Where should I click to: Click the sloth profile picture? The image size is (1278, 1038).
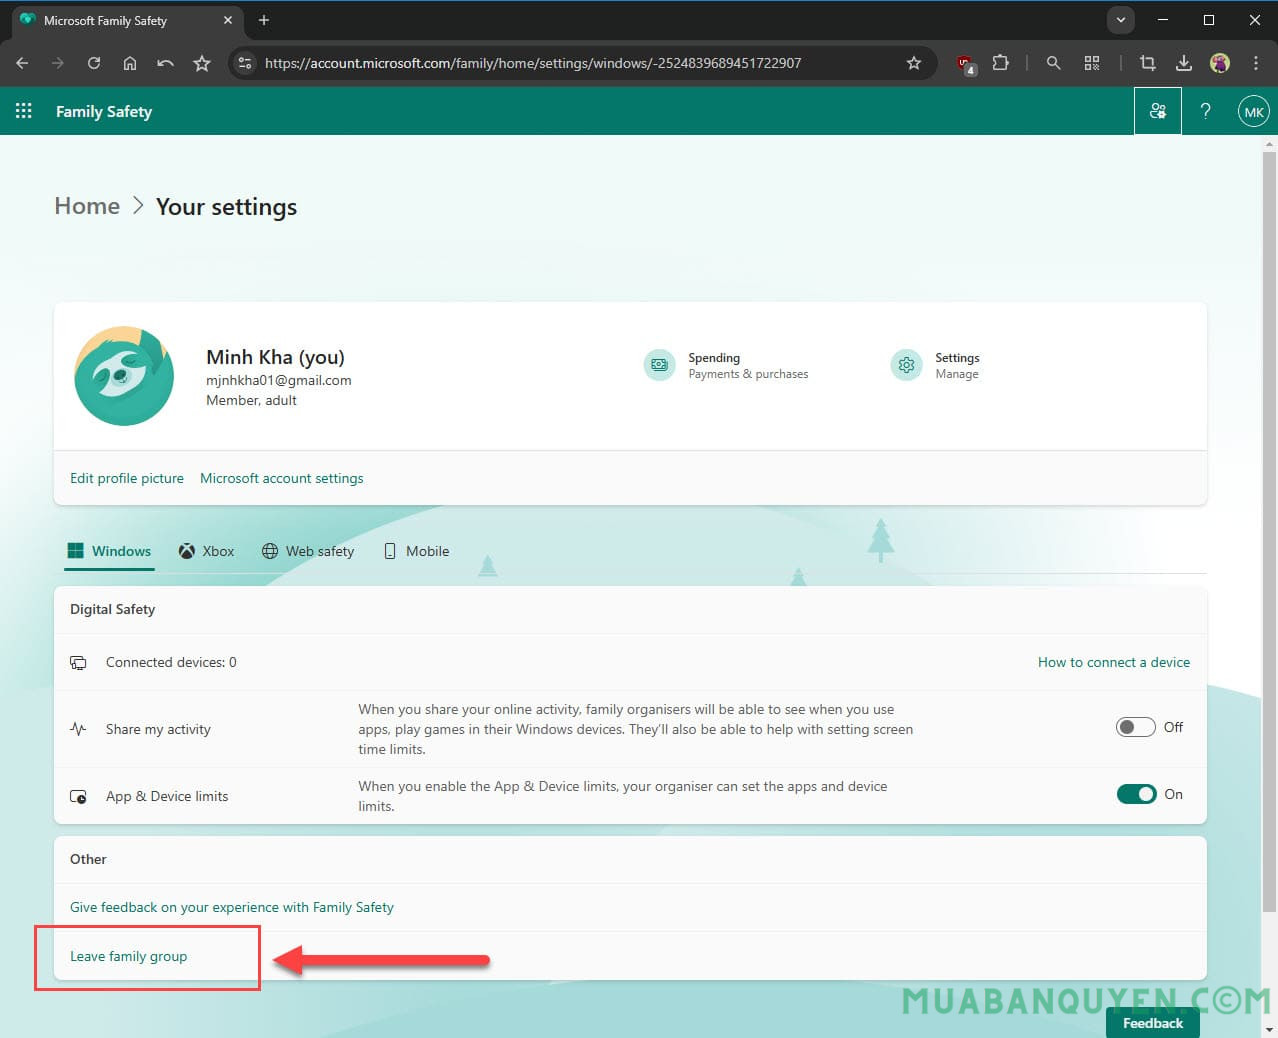click(x=124, y=376)
